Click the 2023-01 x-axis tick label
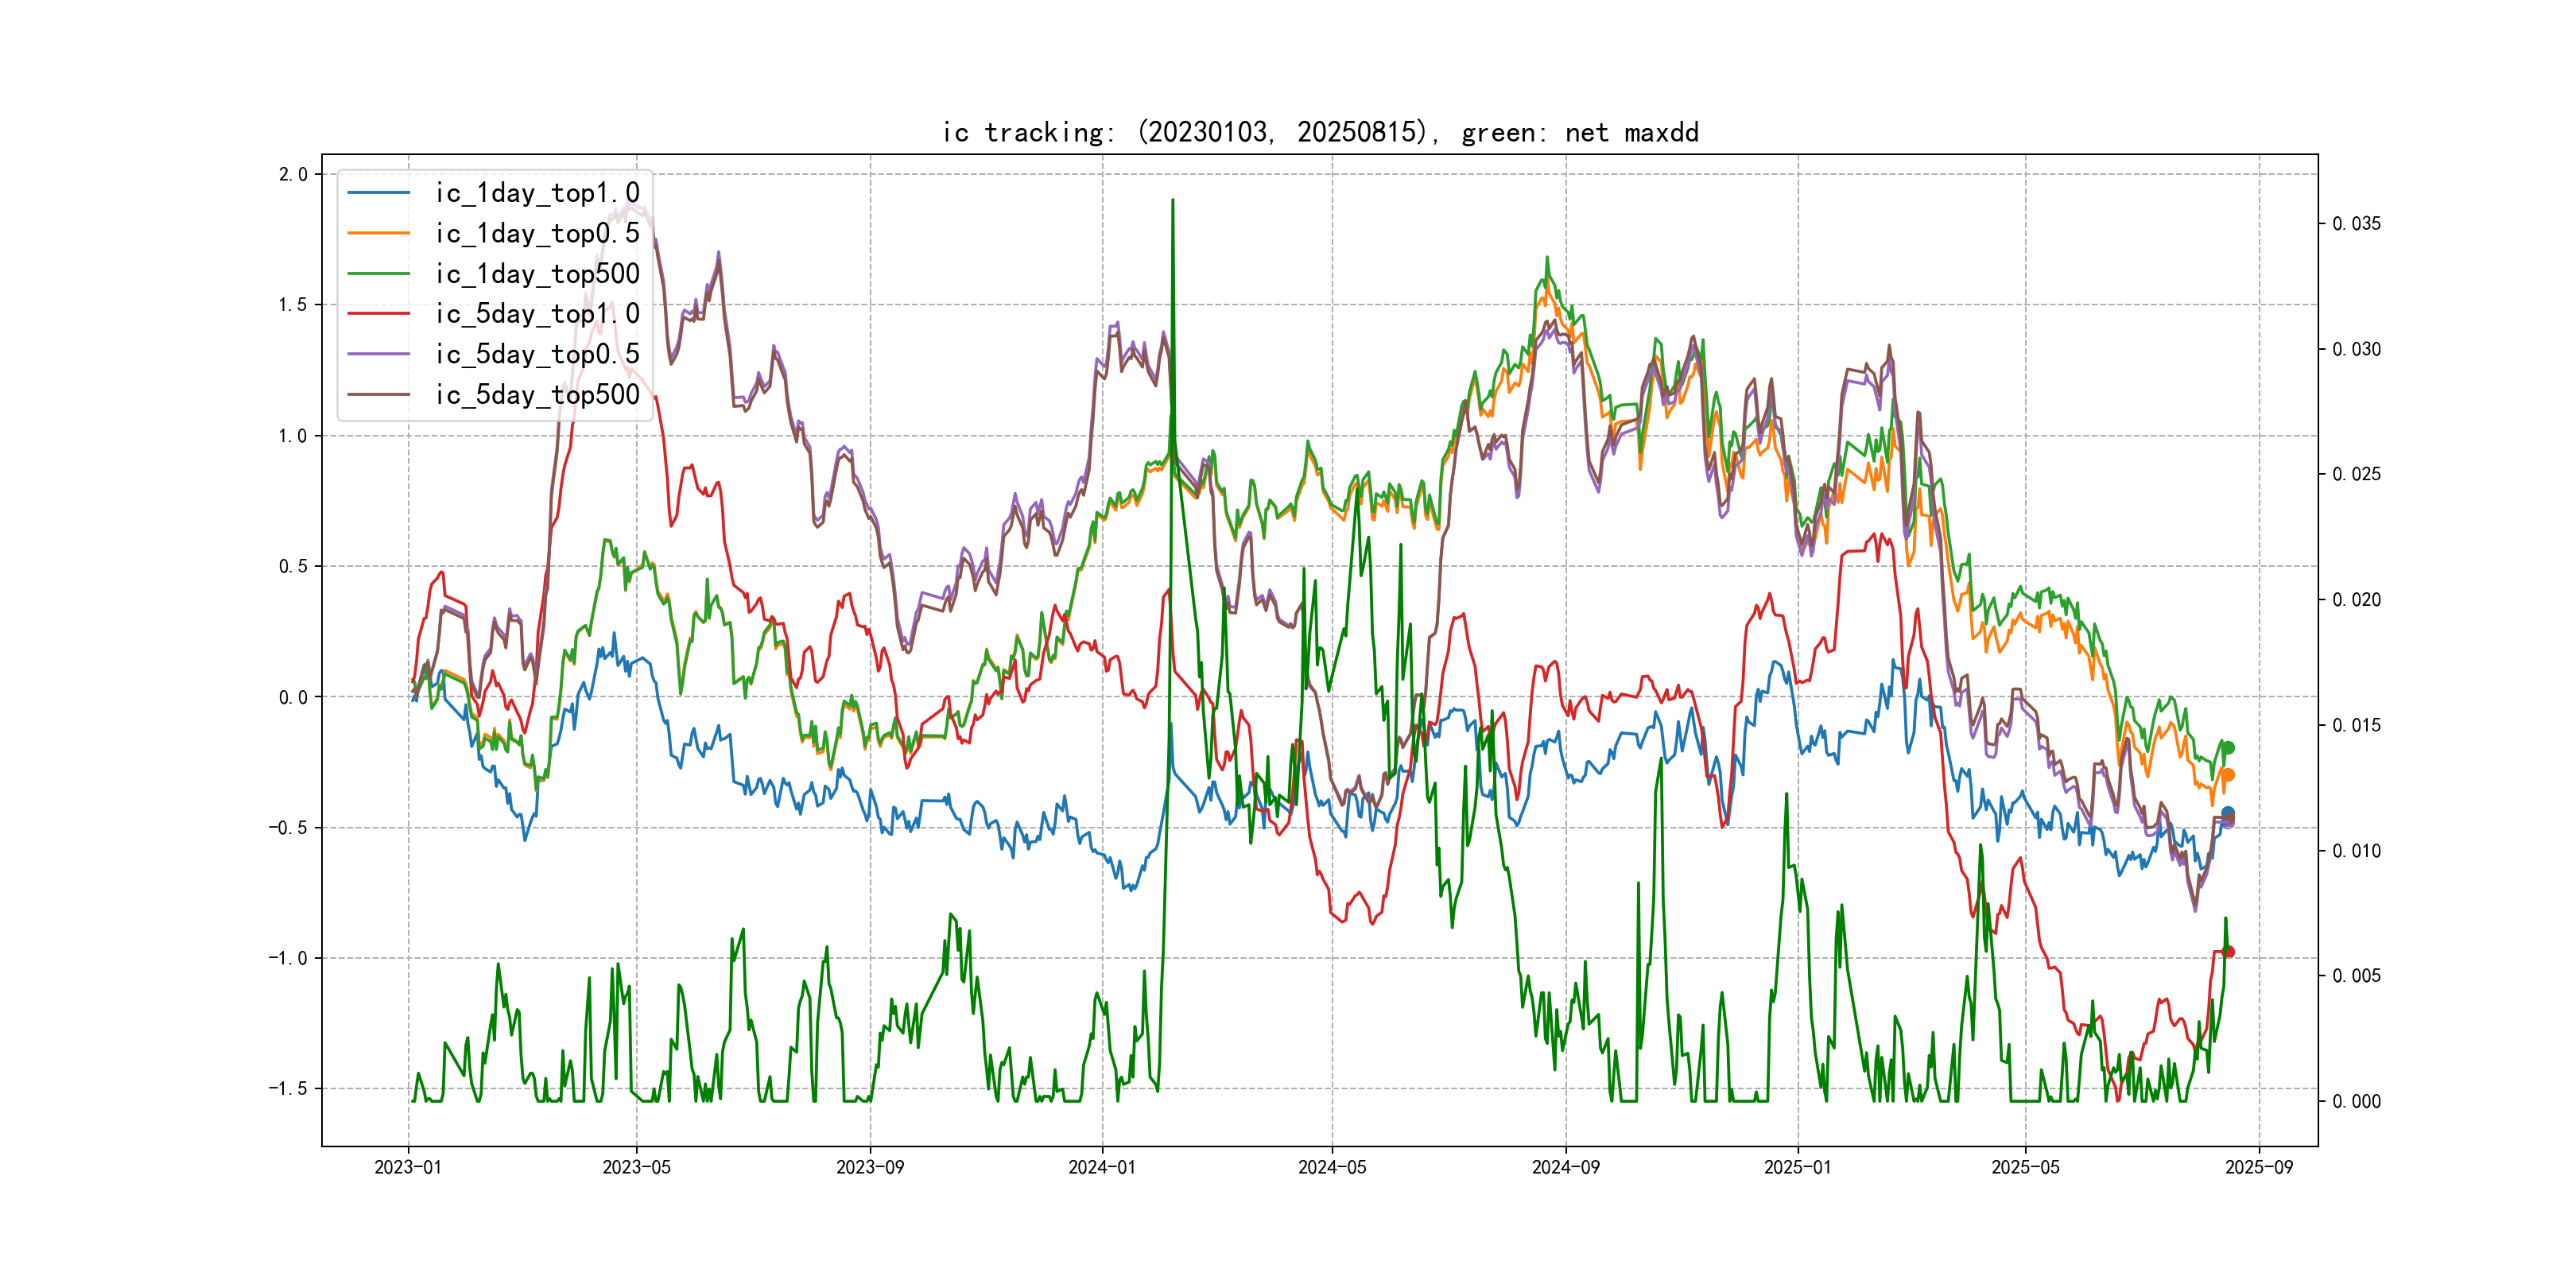This screenshot has width=2576, height=1288. click(408, 1167)
